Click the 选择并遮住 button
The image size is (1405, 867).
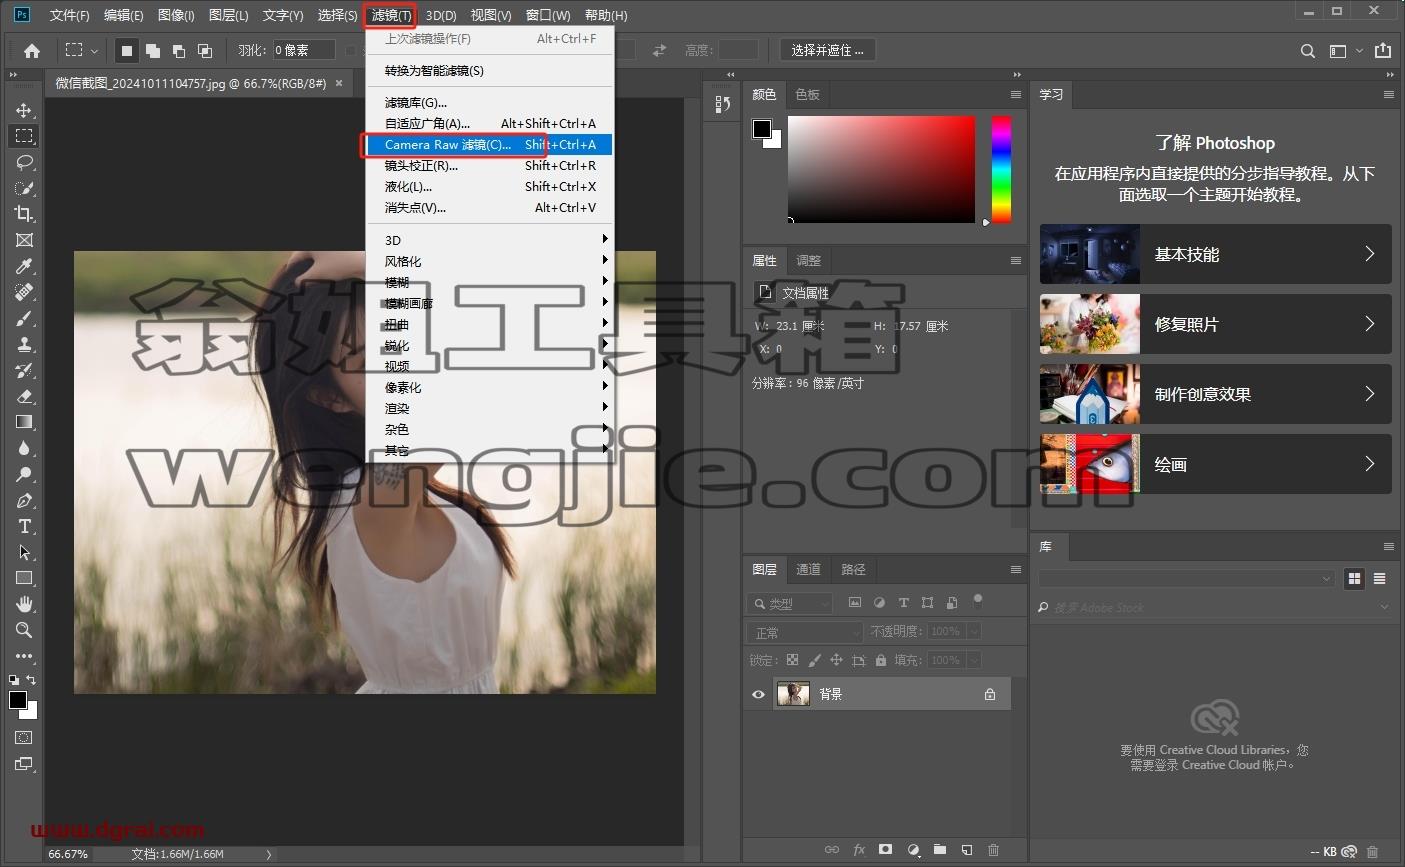click(x=827, y=50)
